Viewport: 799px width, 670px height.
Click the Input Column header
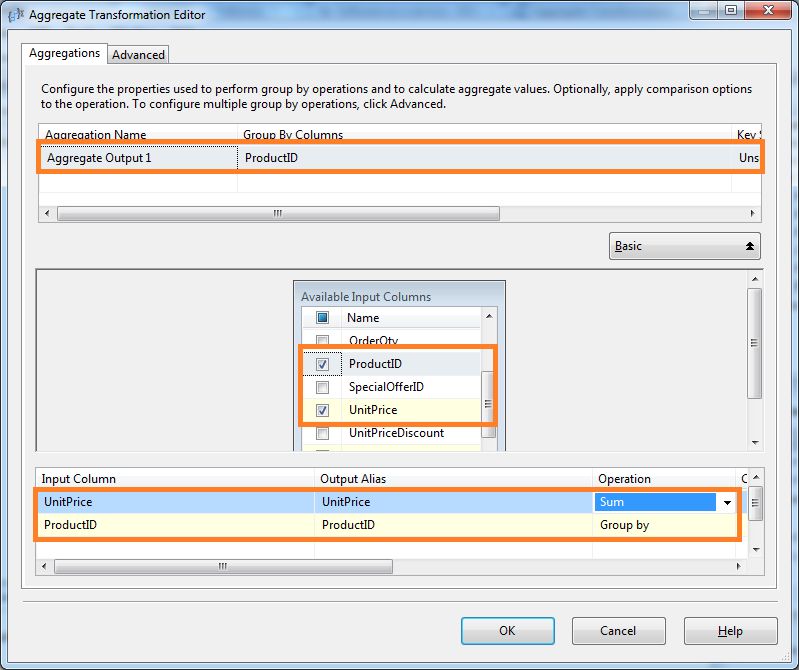tap(176, 479)
